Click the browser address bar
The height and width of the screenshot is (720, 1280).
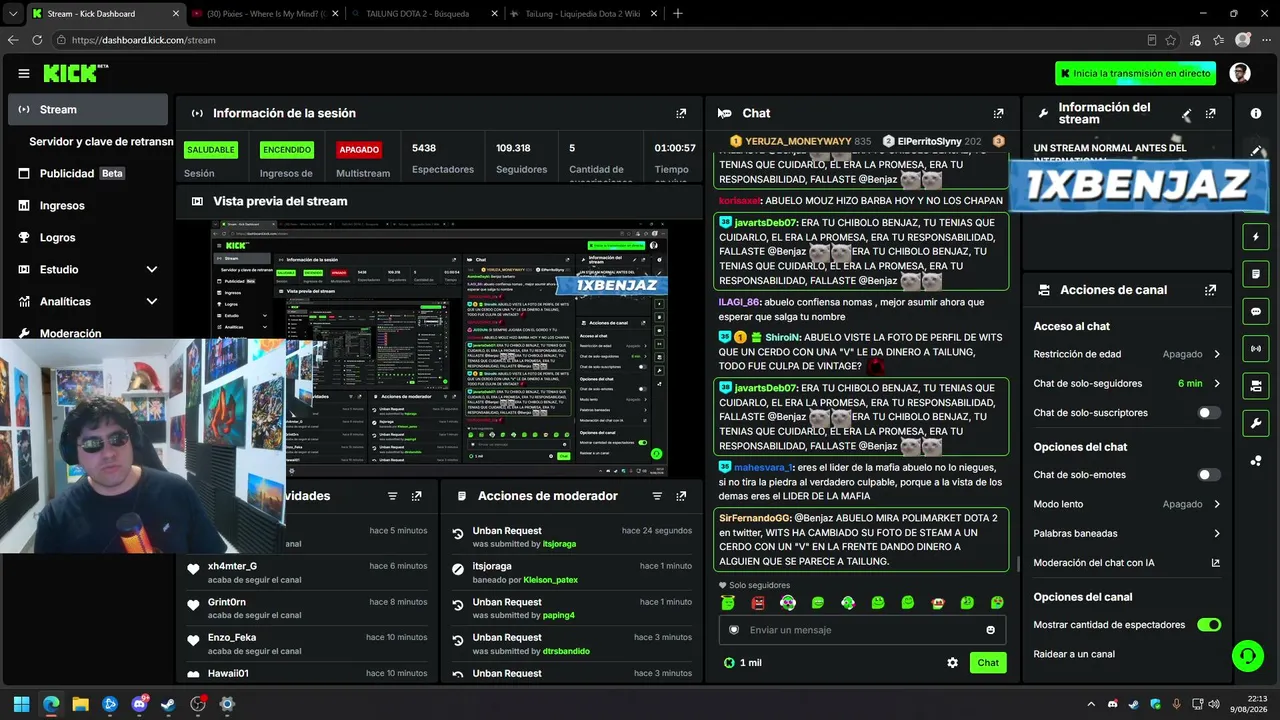[600, 40]
